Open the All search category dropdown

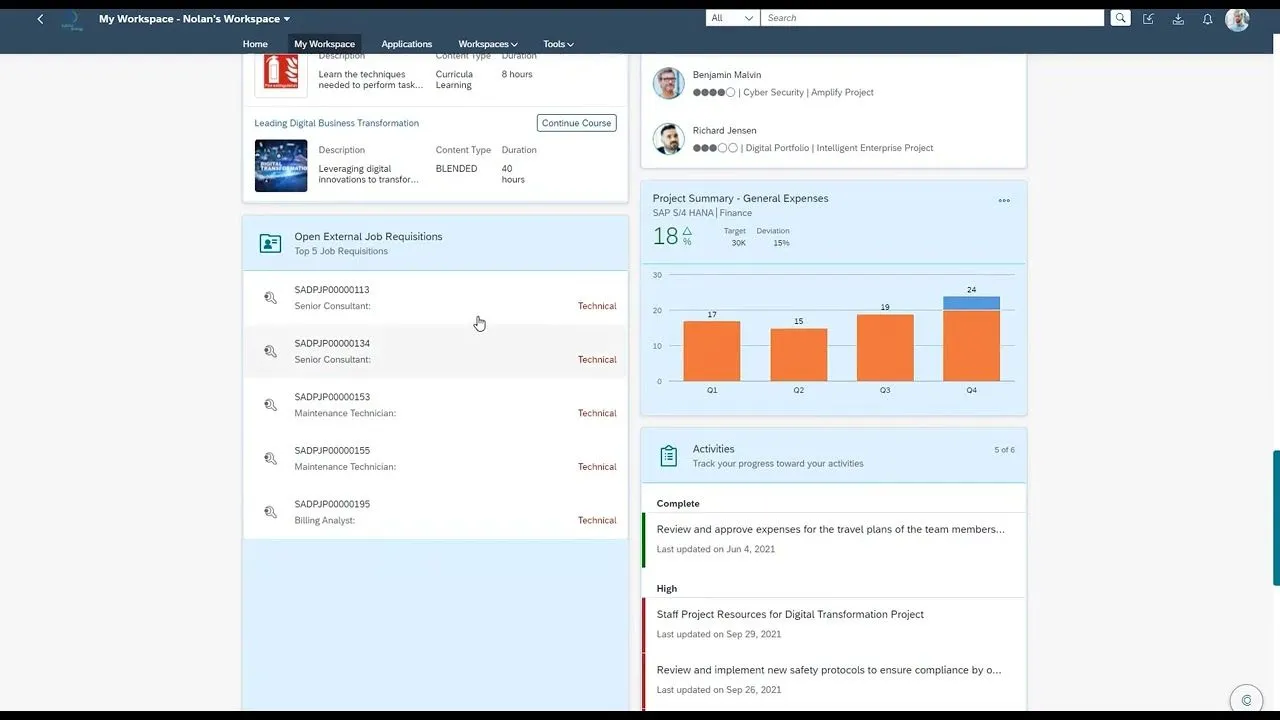(732, 18)
